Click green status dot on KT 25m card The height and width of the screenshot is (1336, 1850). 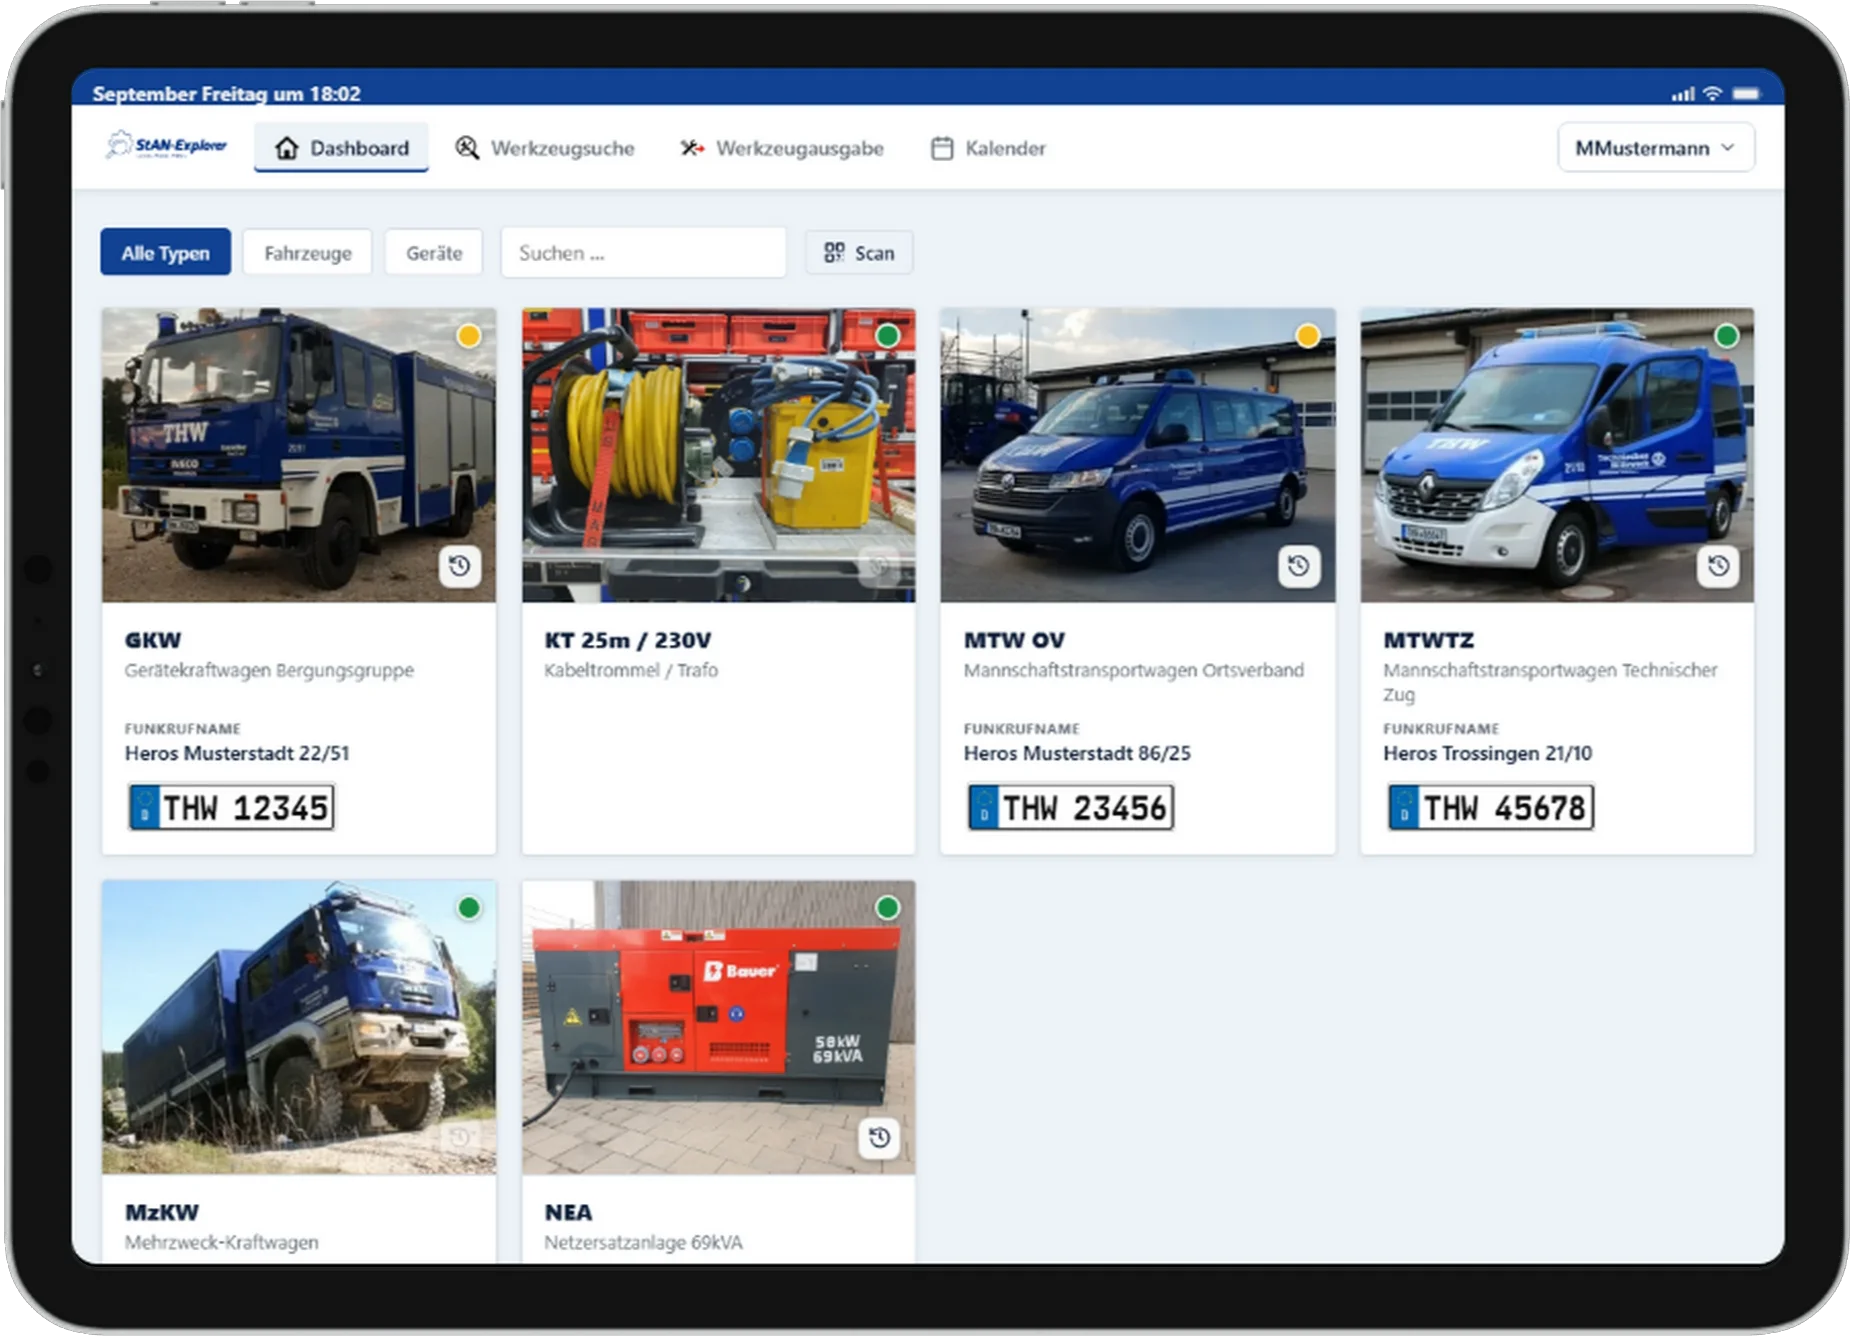coord(887,336)
